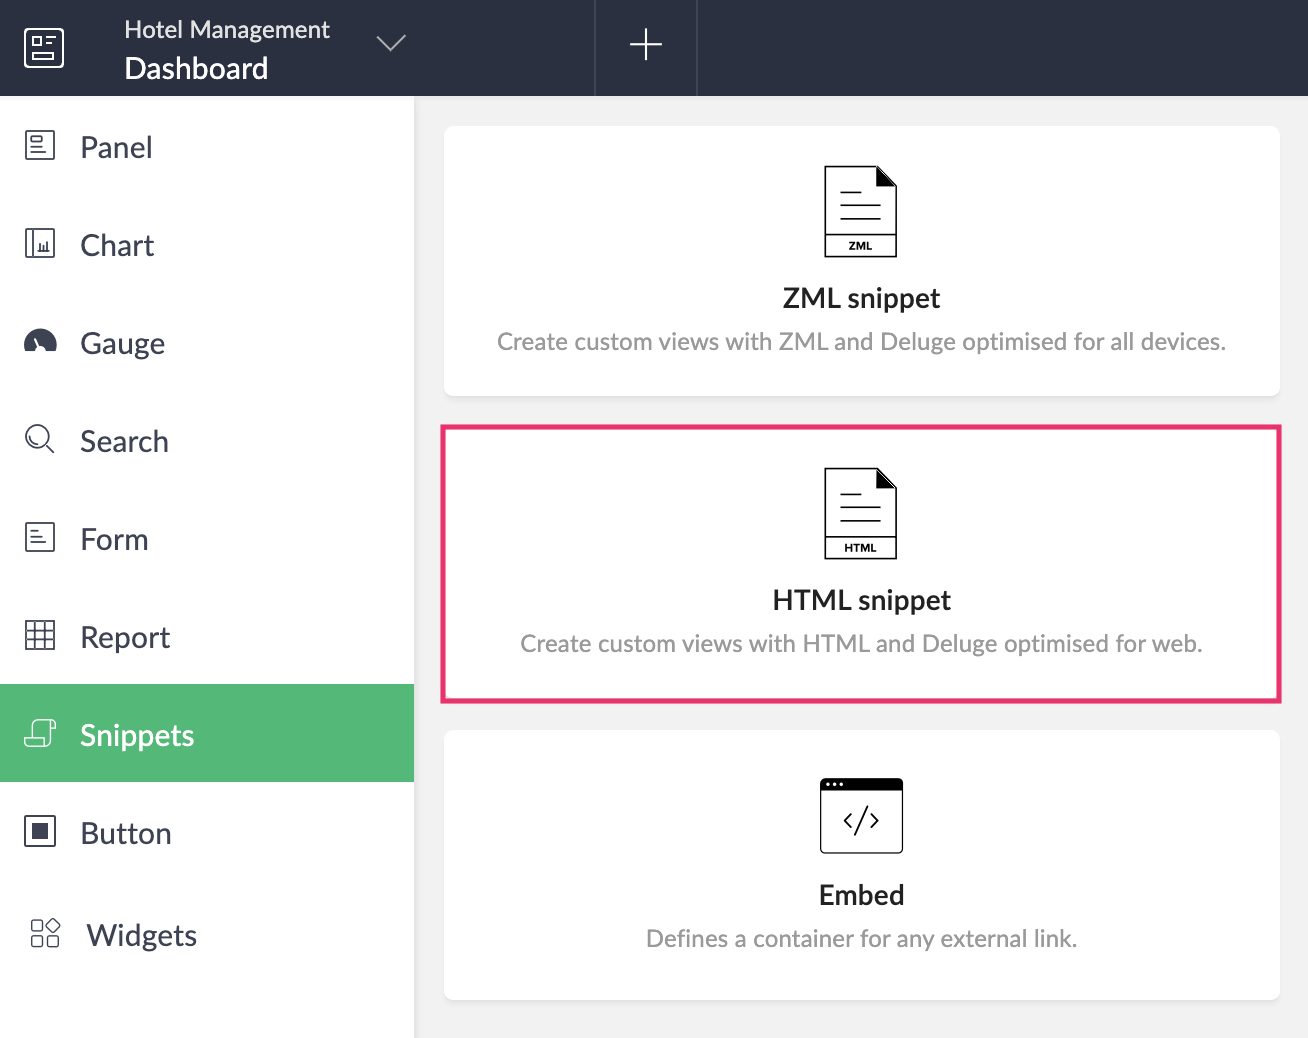
Task: Select the Widgets sidebar entry
Action: [x=207, y=935]
